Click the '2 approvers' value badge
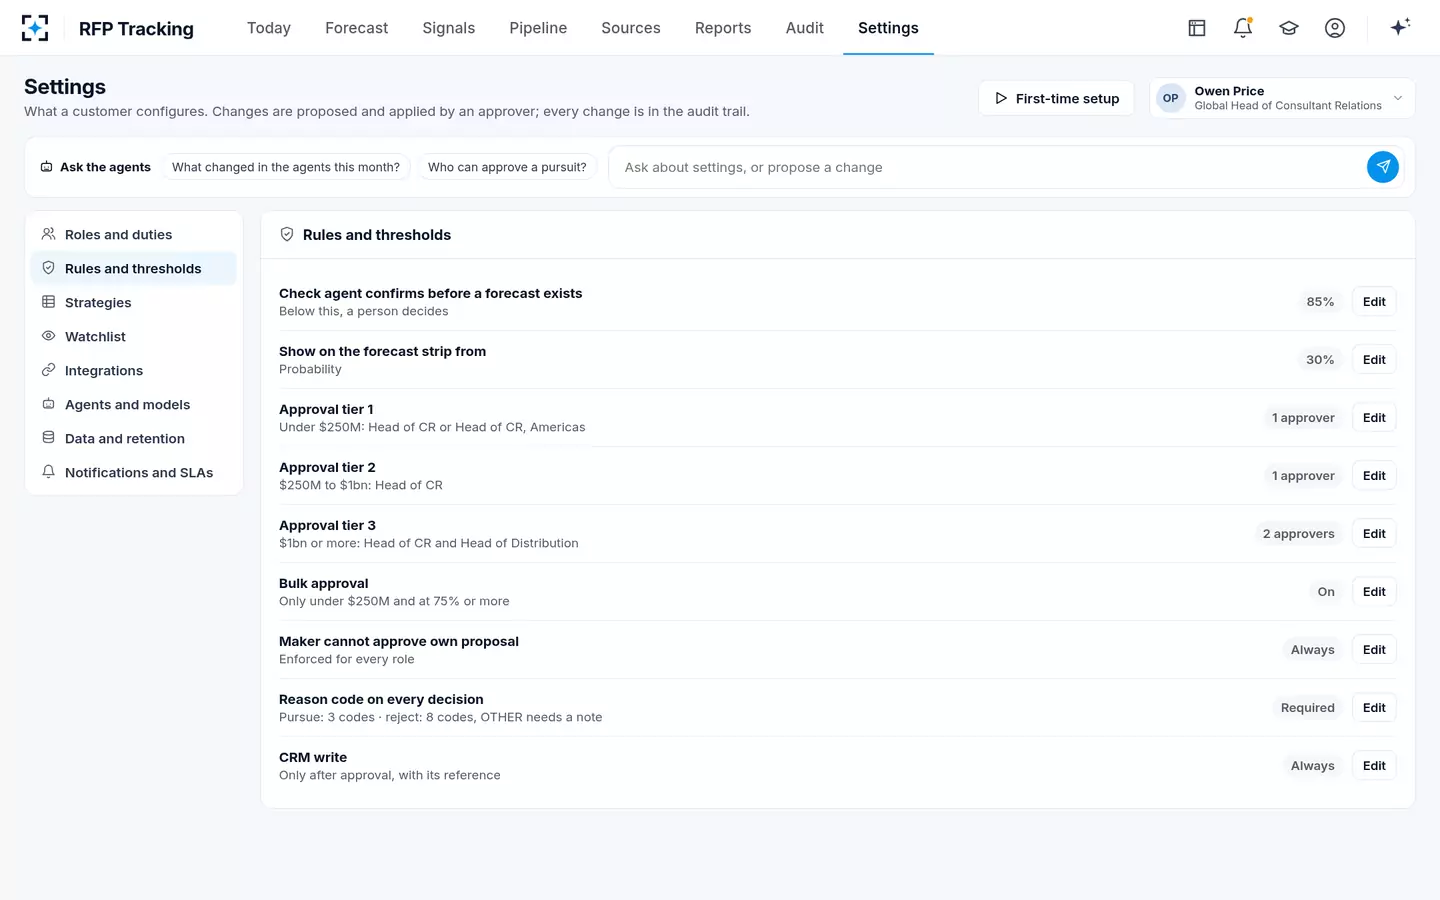1440x900 pixels. click(1298, 534)
